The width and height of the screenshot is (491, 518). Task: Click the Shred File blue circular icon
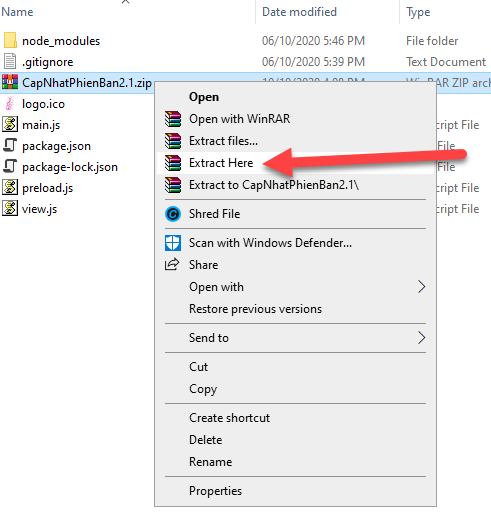(x=173, y=214)
